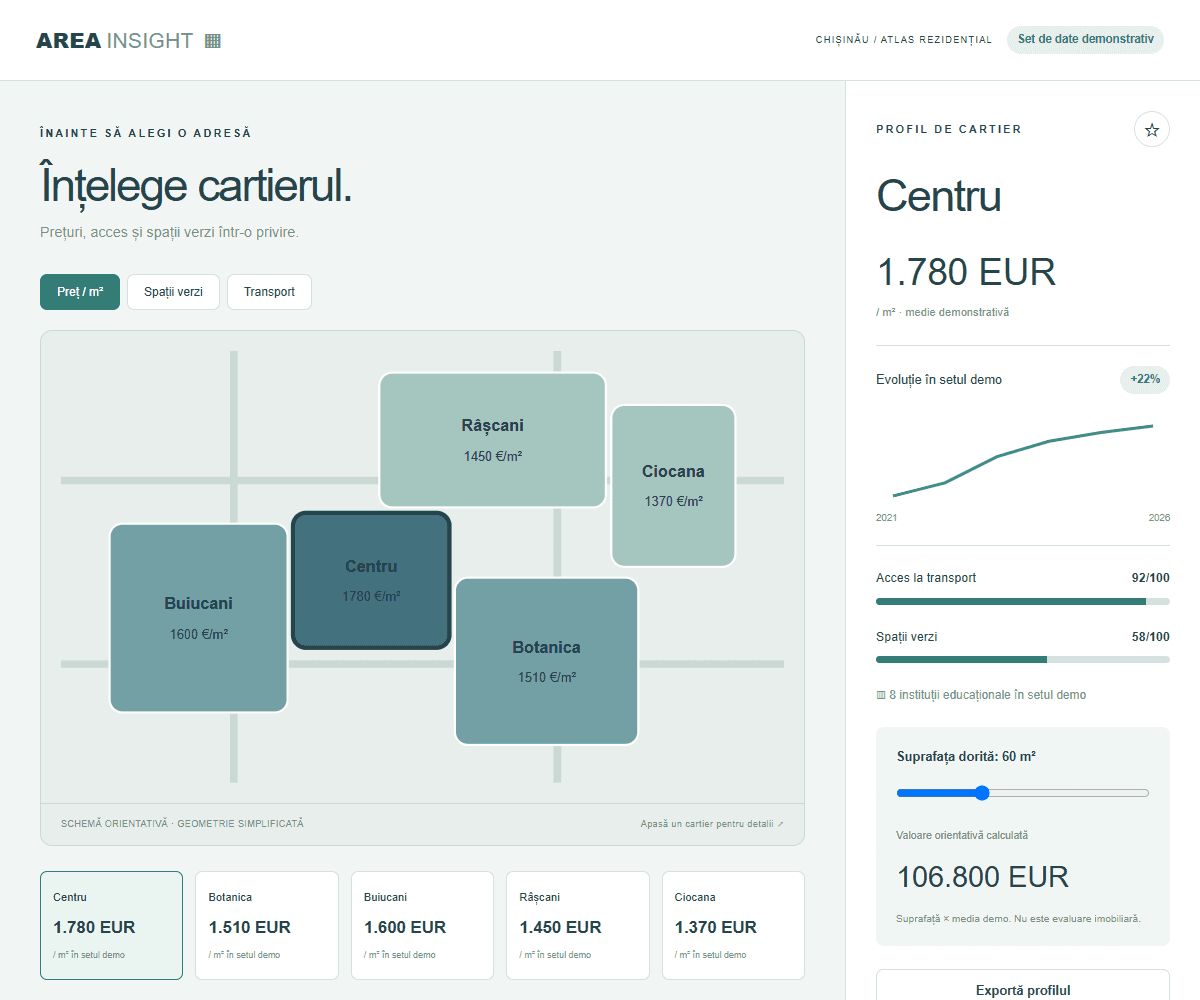Viewport: 1200px width, 1000px height.
Task: Select the Râșcani district on the map
Action: click(x=492, y=440)
